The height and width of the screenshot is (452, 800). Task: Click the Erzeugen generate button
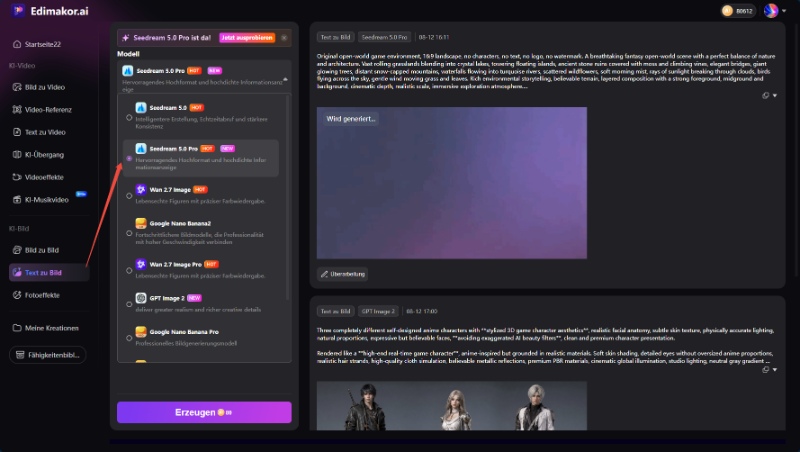pos(204,412)
